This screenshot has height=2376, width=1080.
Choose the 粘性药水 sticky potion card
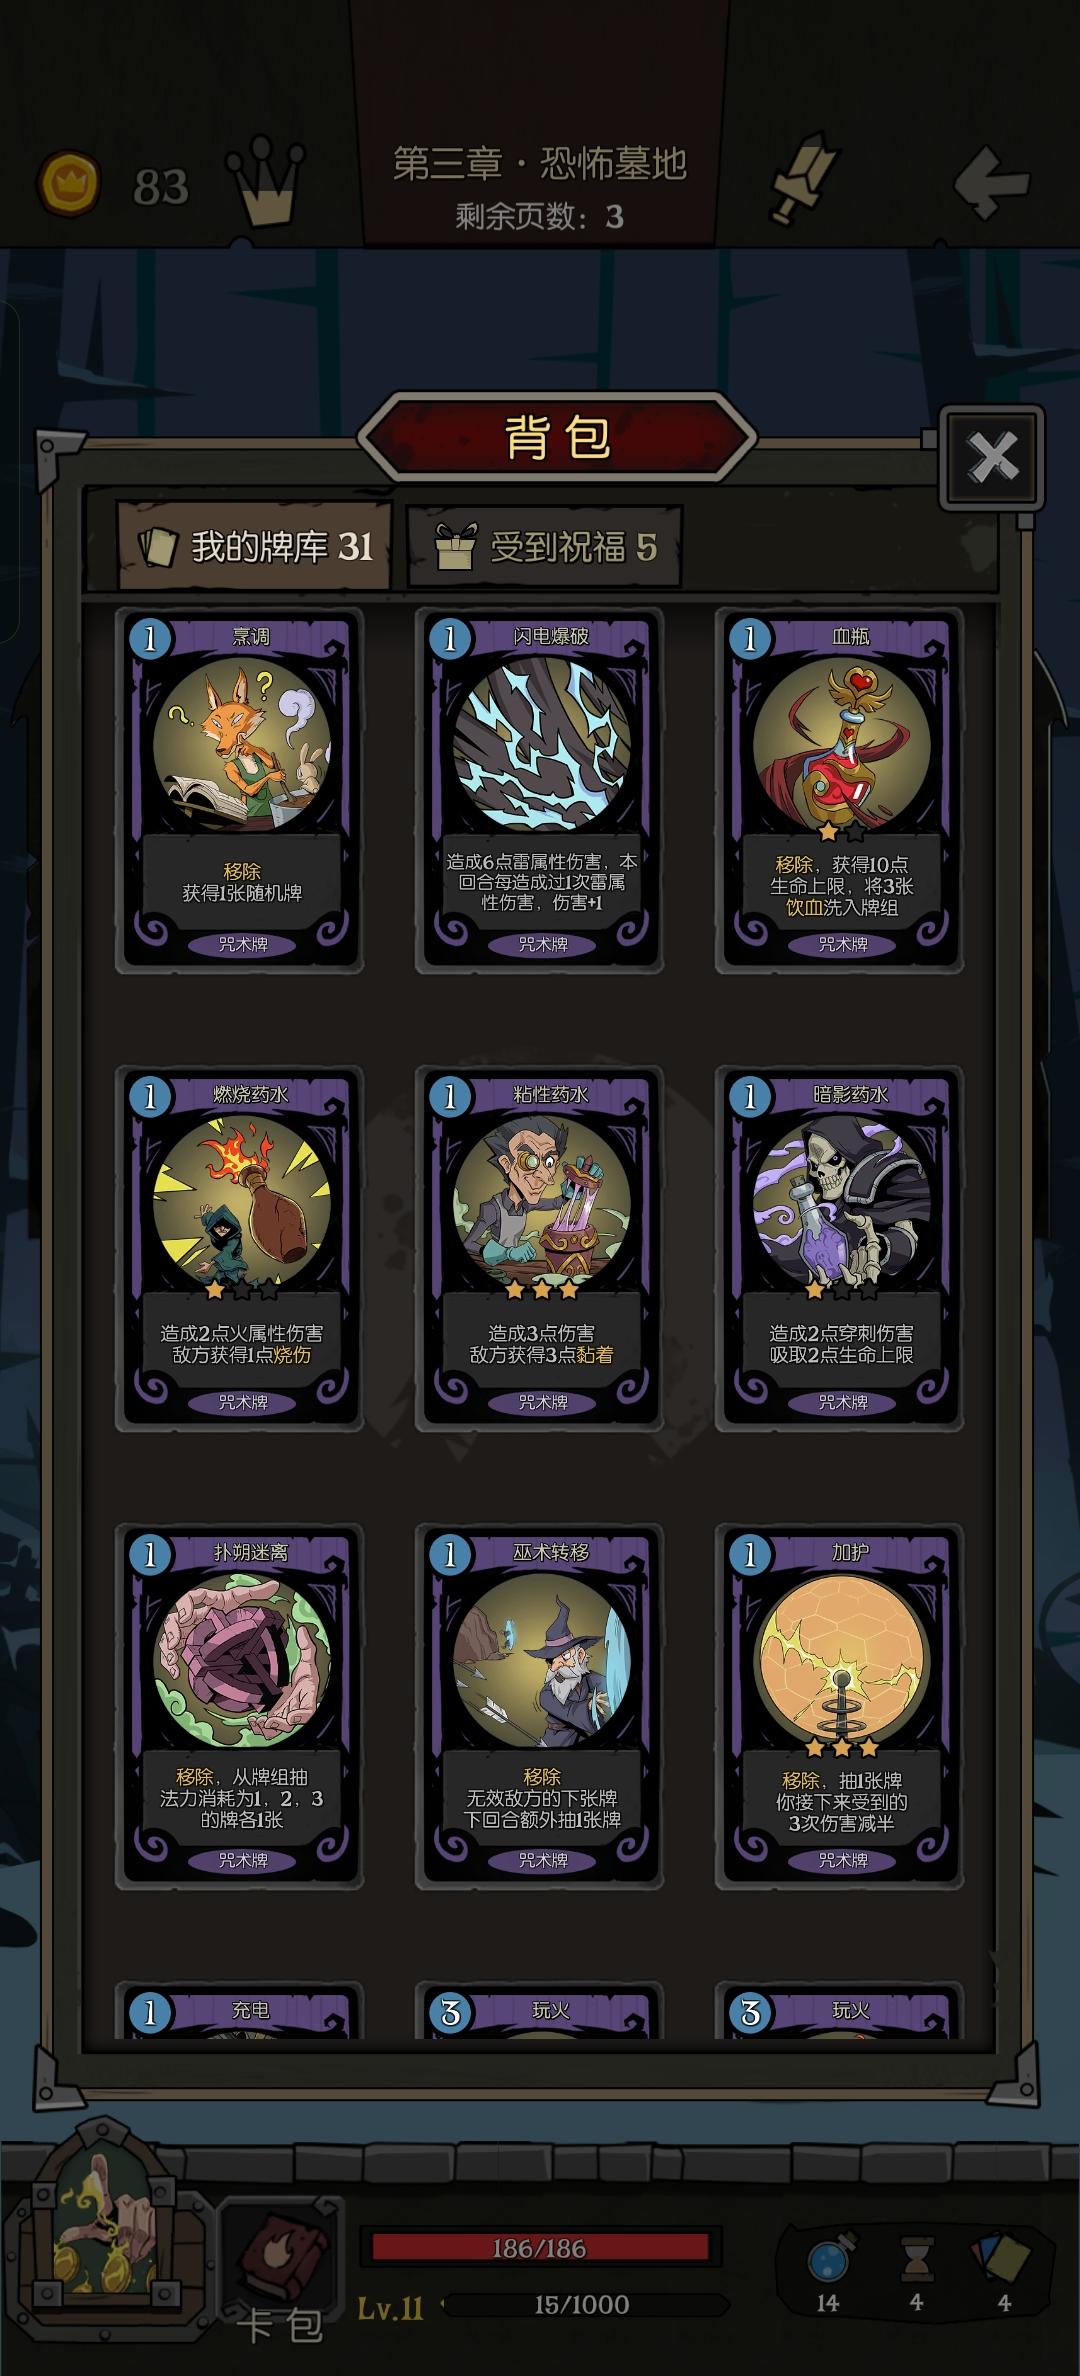pyautogui.click(x=540, y=1248)
